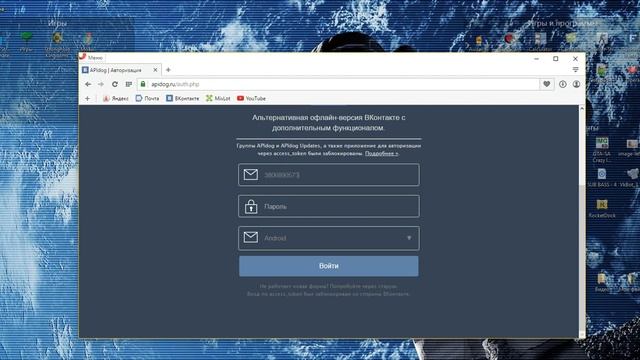Screen dimensions: 640x360
Task: Open the user profile icon
Action: [x=576, y=84]
